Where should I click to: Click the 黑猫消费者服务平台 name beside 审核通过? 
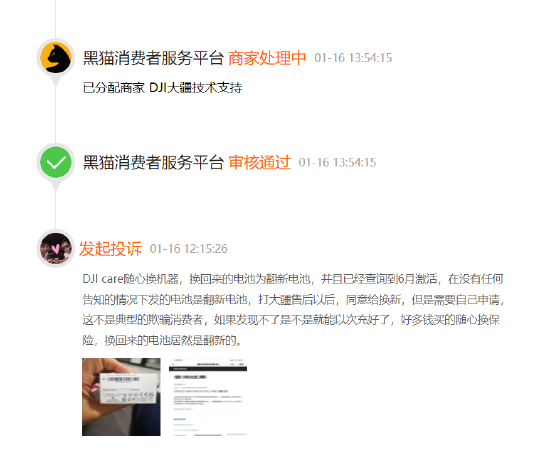tap(153, 162)
